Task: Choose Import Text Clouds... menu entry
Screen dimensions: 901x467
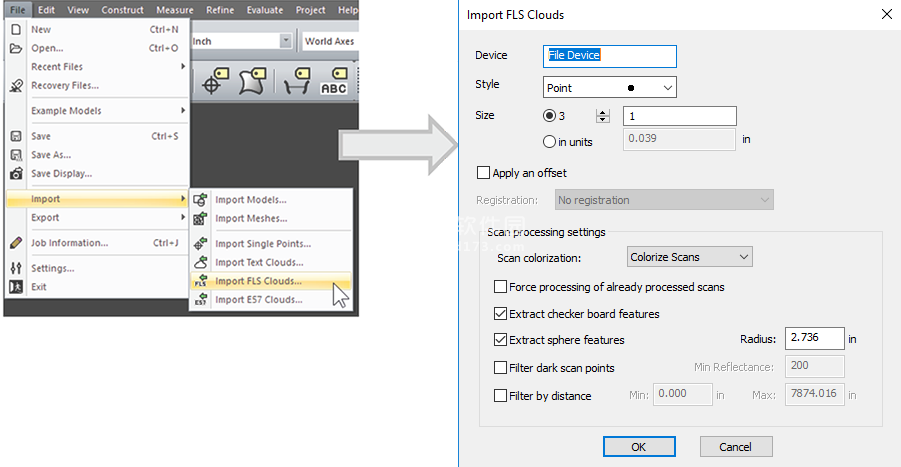Action: point(270,263)
